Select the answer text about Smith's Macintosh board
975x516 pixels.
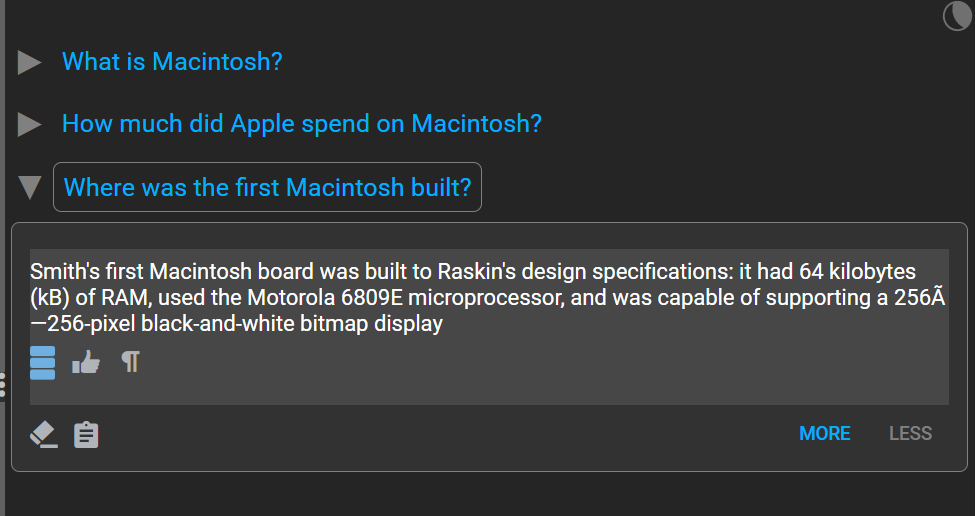click(x=488, y=297)
